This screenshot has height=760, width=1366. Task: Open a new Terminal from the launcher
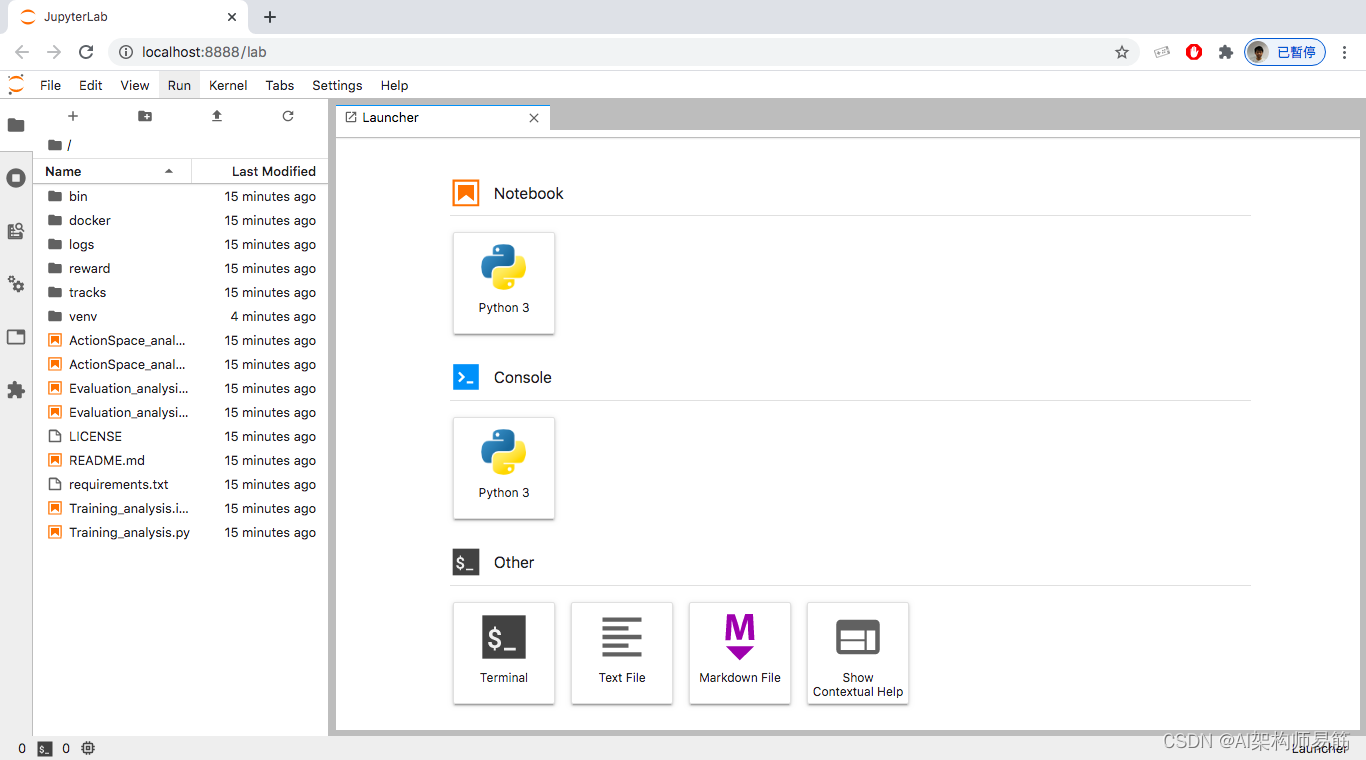(x=504, y=653)
